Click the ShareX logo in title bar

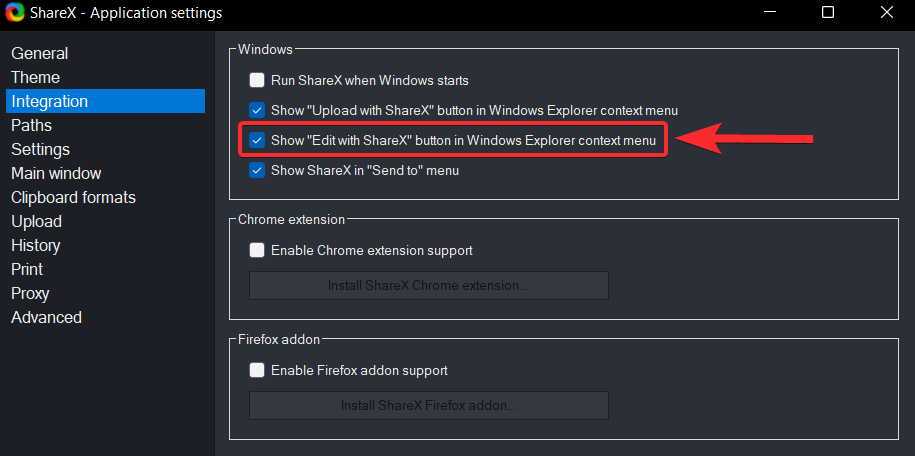(x=15, y=14)
